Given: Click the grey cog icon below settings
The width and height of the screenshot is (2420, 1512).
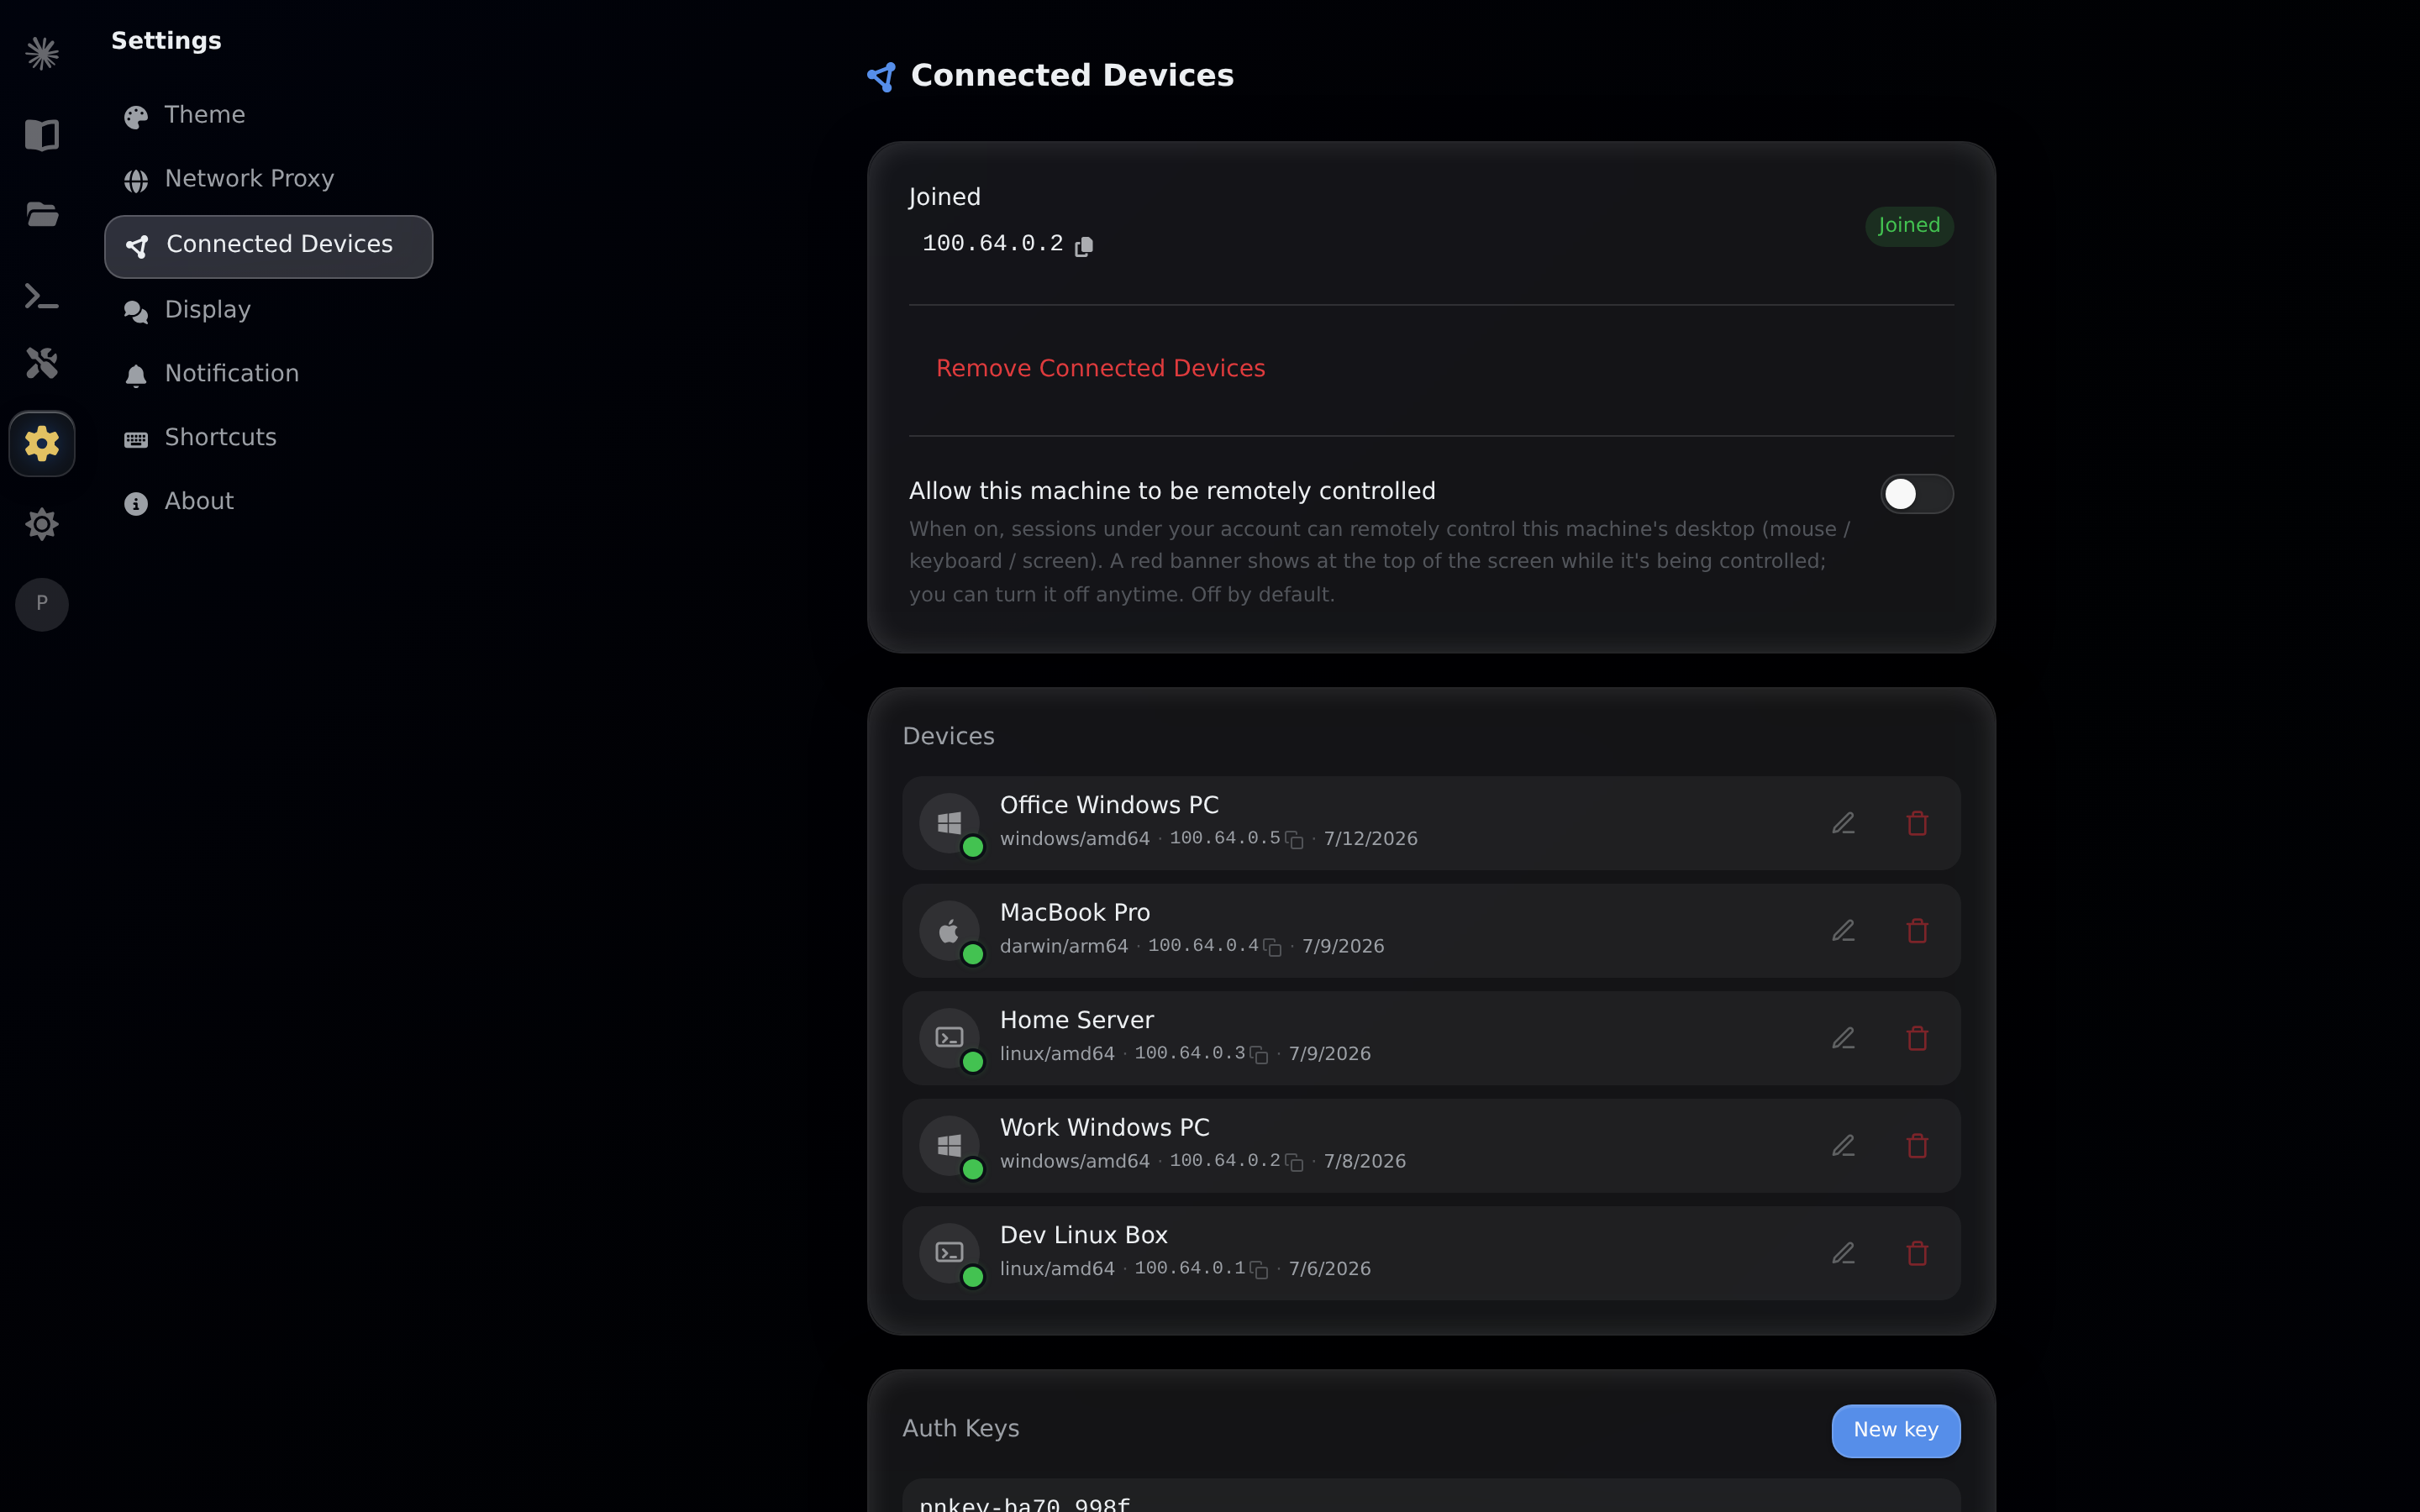Looking at the screenshot, I should (42, 524).
